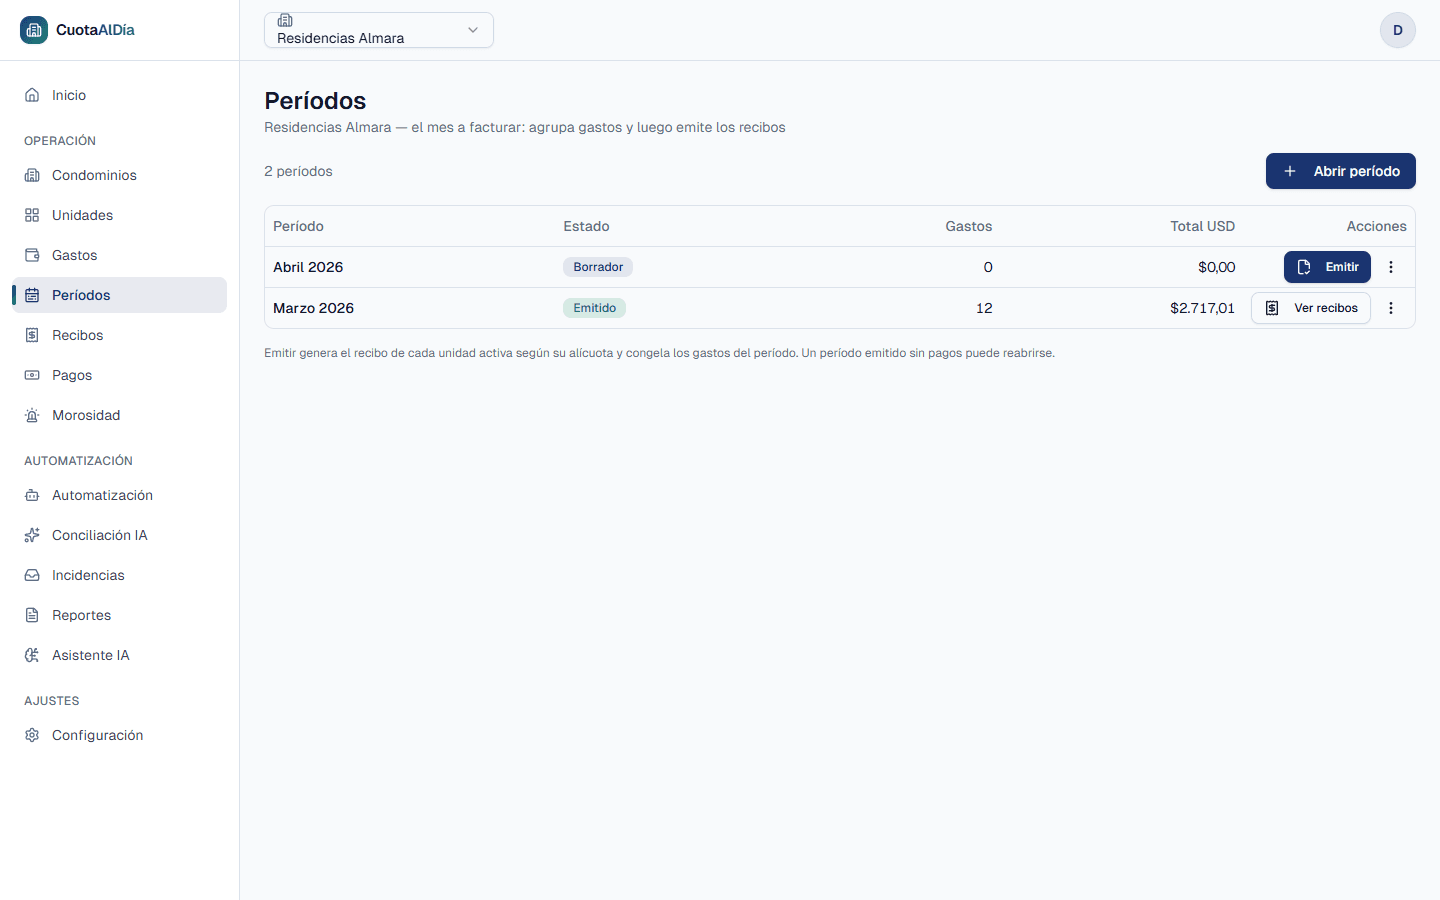The width and height of the screenshot is (1440, 900).
Task: Open Reportes page
Action: [x=120, y=615]
